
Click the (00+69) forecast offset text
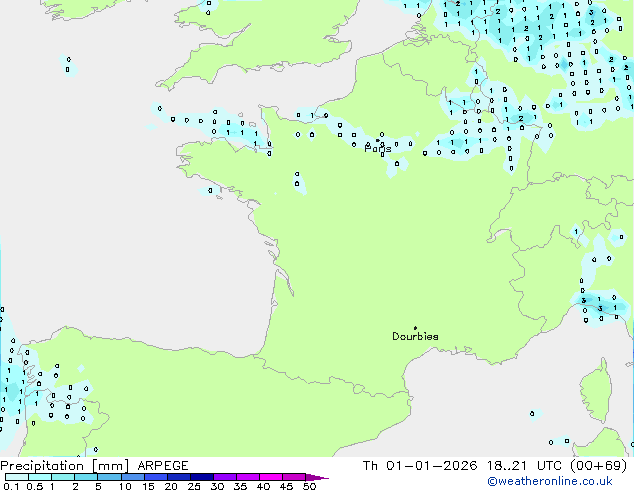coord(598,466)
